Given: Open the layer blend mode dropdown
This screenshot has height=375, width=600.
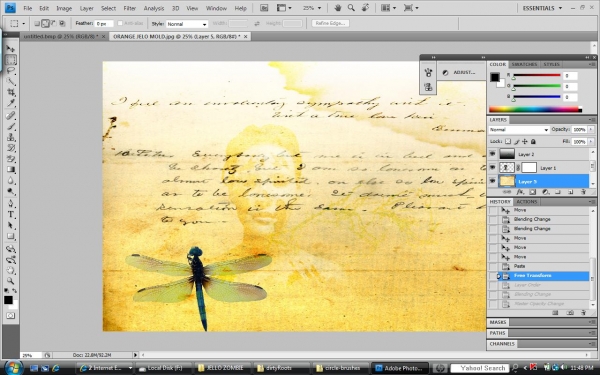Looking at the screenshot, I should [519, 130].
